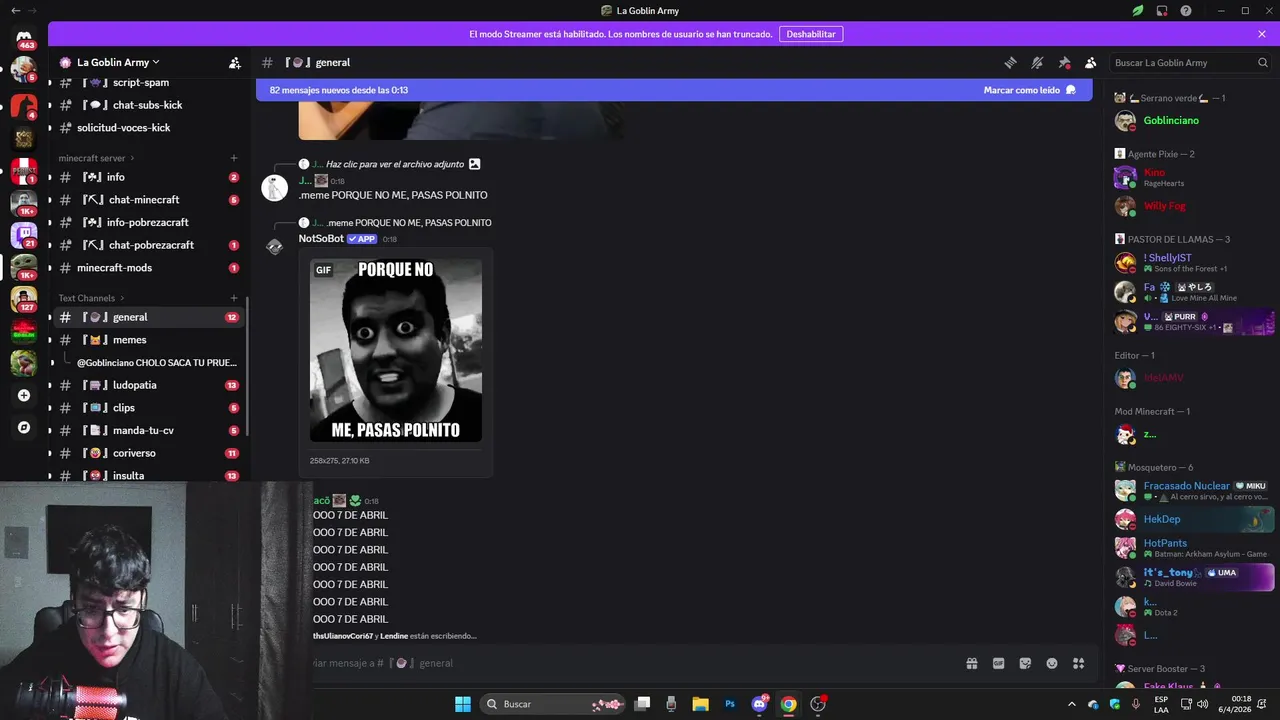Screen dimensions: 1280x720
Task: Open pinned messages icon
Action: tap(1064, 62)
